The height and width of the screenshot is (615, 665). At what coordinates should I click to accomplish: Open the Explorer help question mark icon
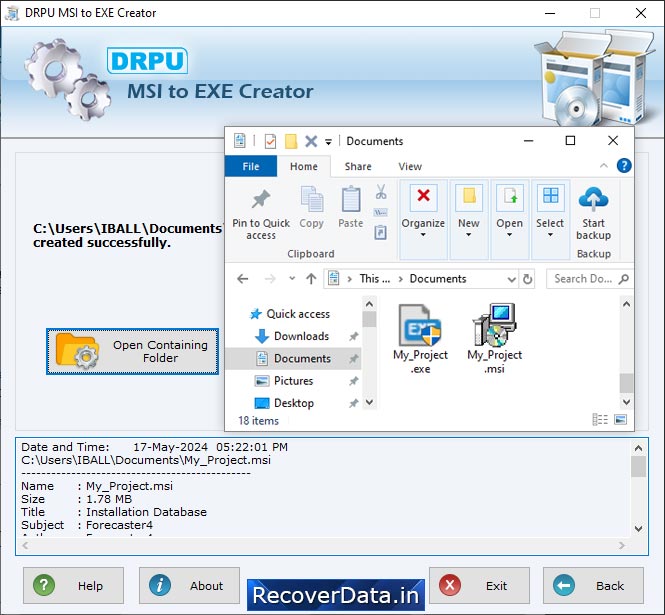[624, 166]
